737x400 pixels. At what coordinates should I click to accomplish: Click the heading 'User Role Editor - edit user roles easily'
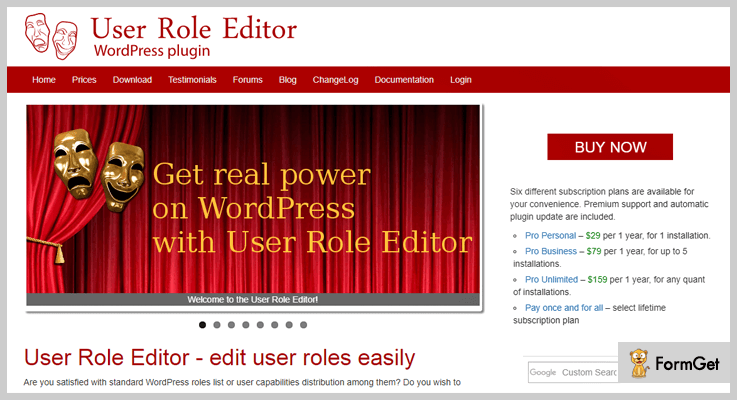tap(220, 358)
